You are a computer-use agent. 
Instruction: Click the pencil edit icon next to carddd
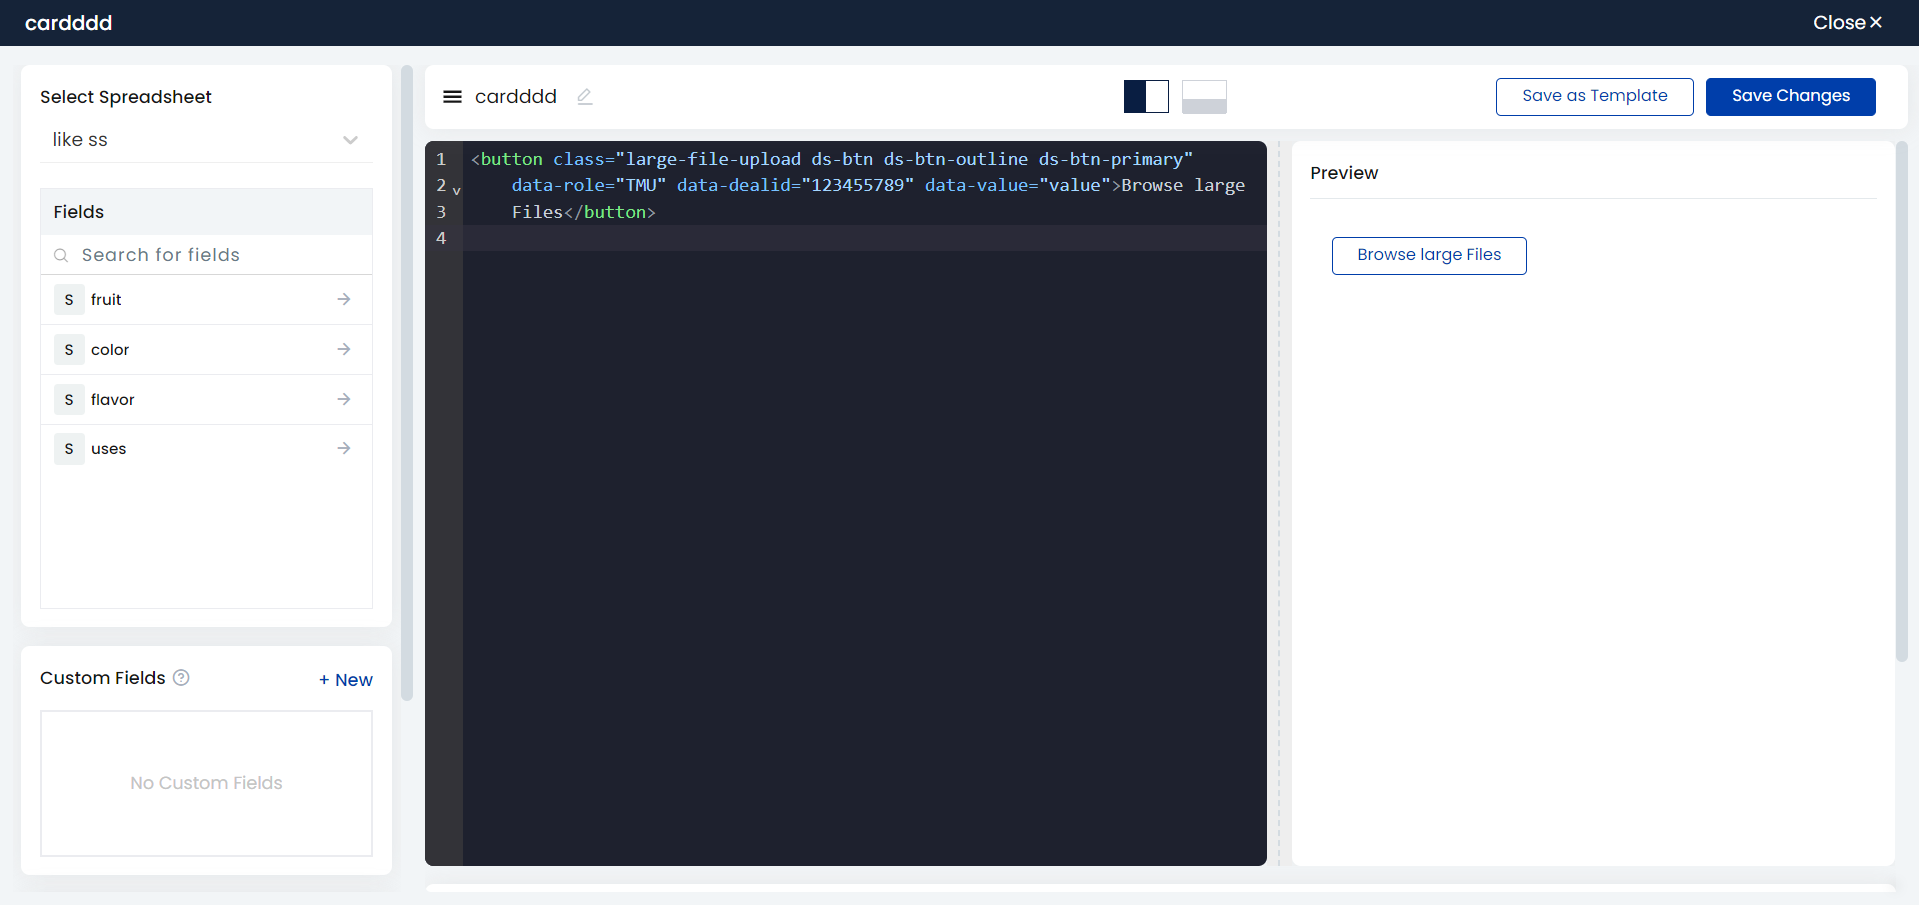(585, 97)
